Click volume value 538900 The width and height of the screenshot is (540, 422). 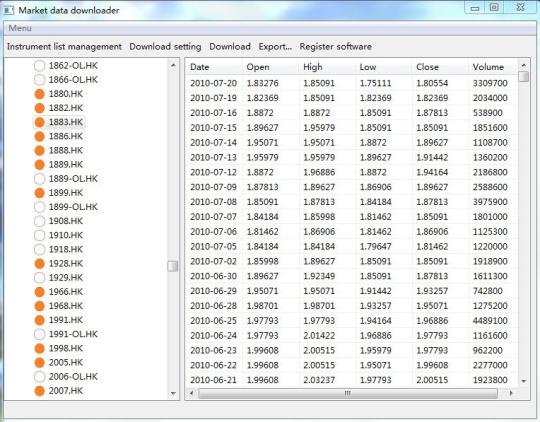click(x=488, y=113)
